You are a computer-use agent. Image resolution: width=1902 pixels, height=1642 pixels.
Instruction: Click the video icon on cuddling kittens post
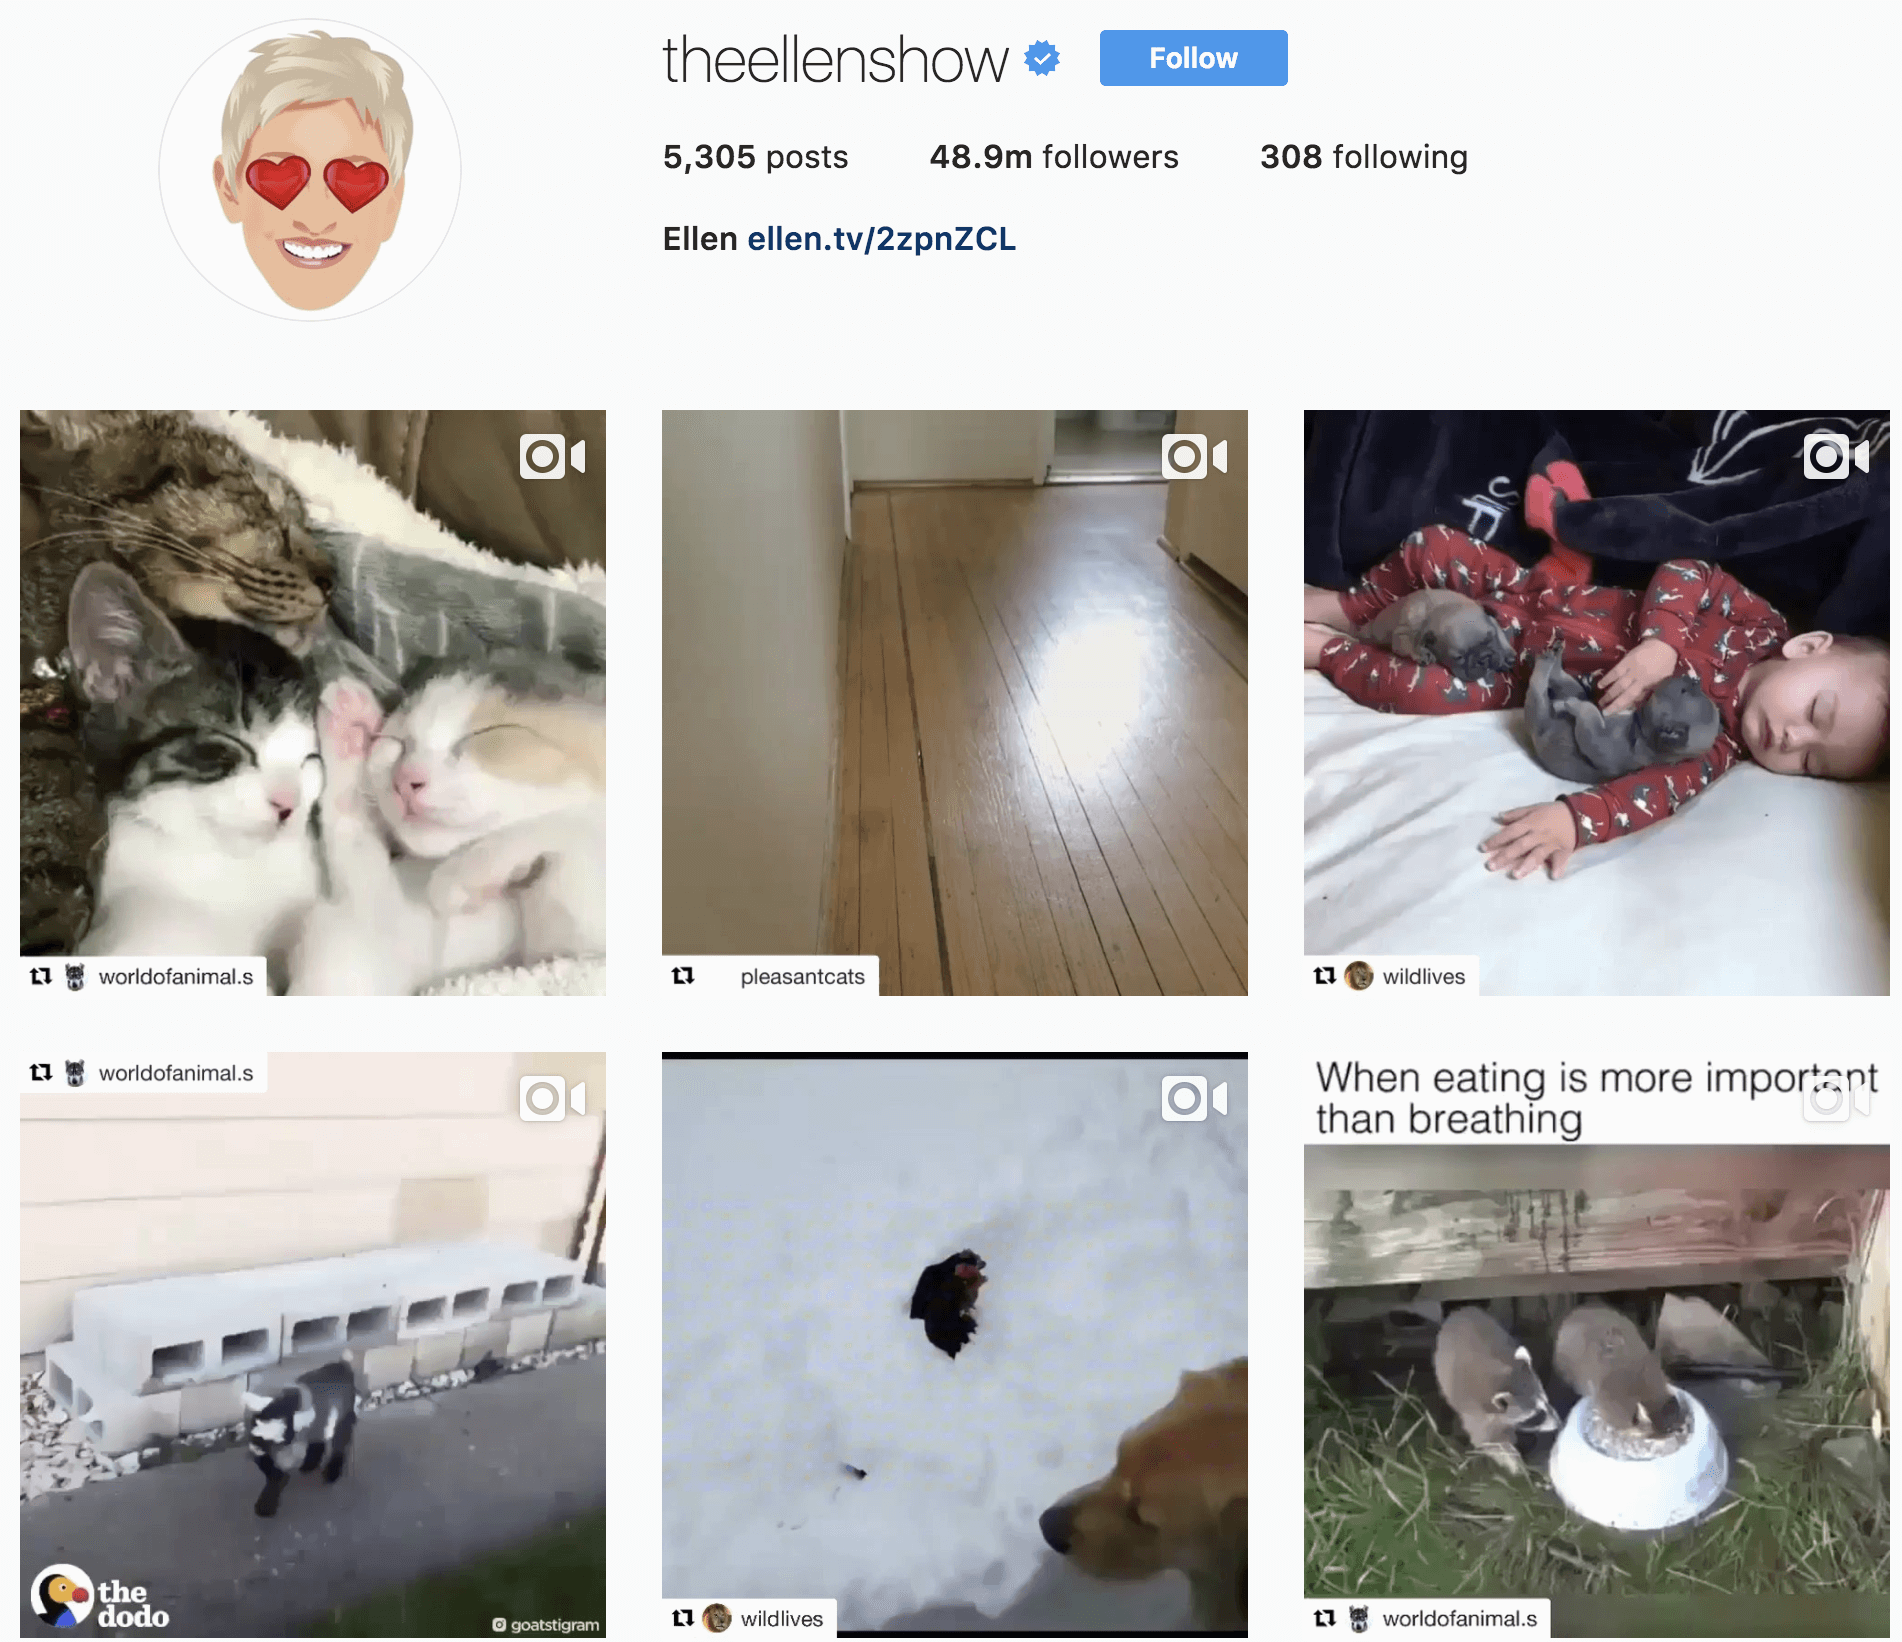(552, 457)
